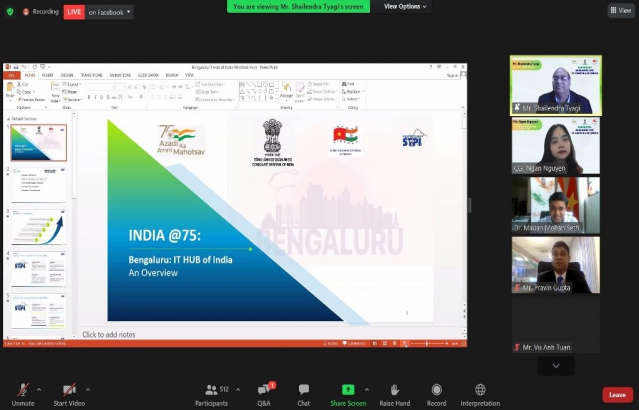
Task: Click the Unmute microphone icon
Action: click(x=23, y=390)
